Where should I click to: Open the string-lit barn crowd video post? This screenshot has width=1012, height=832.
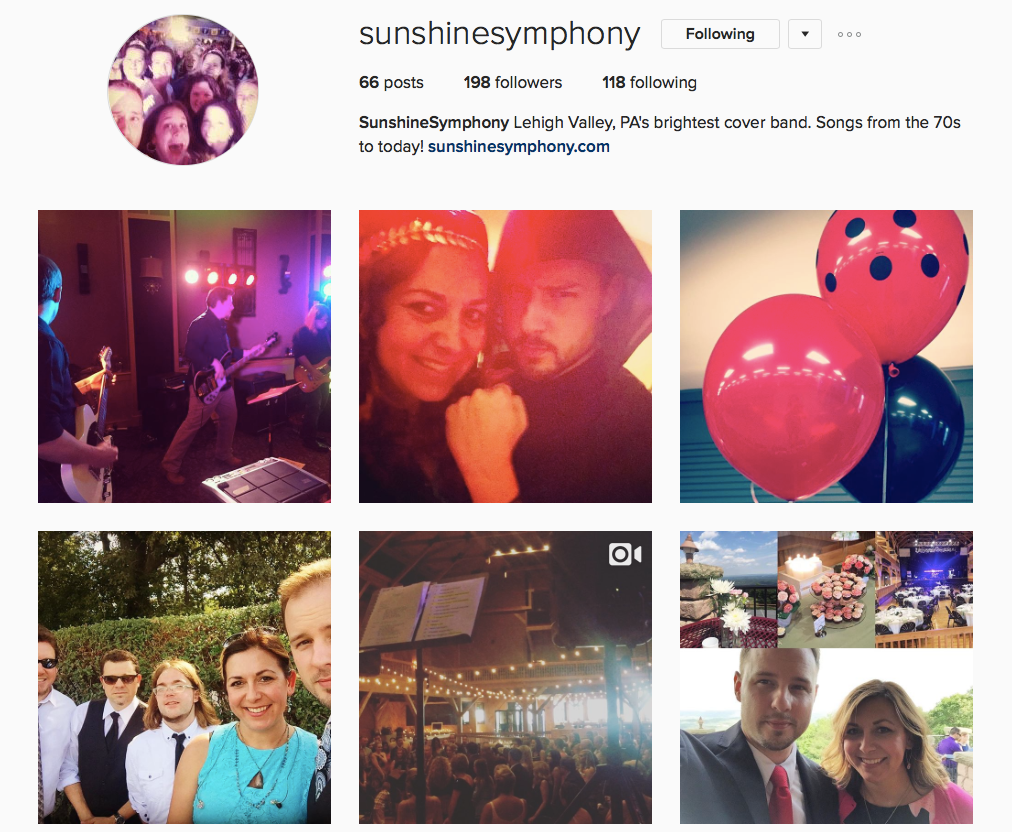pos(505,677)
